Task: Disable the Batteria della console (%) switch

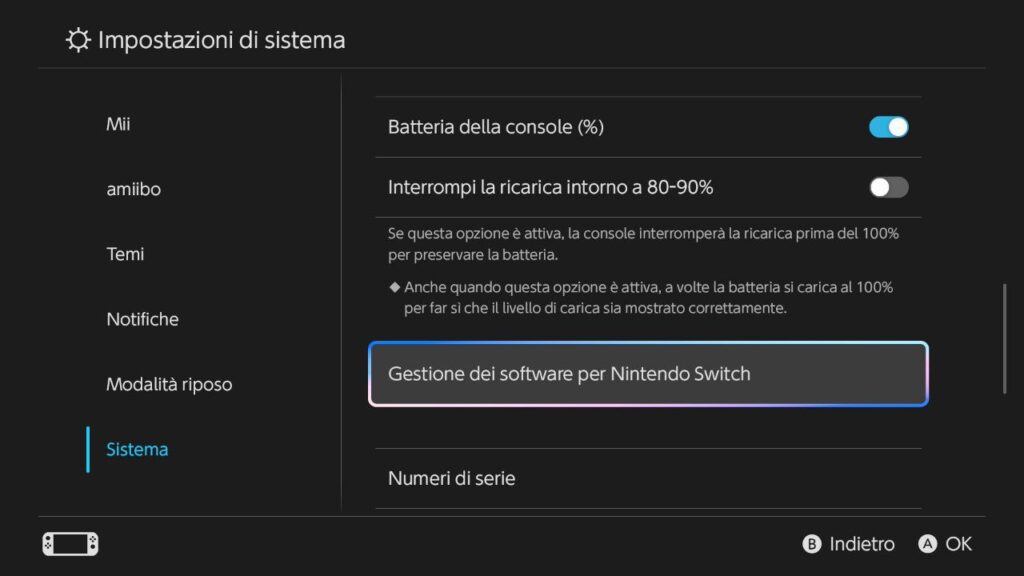Action: (x=888, y=127)
